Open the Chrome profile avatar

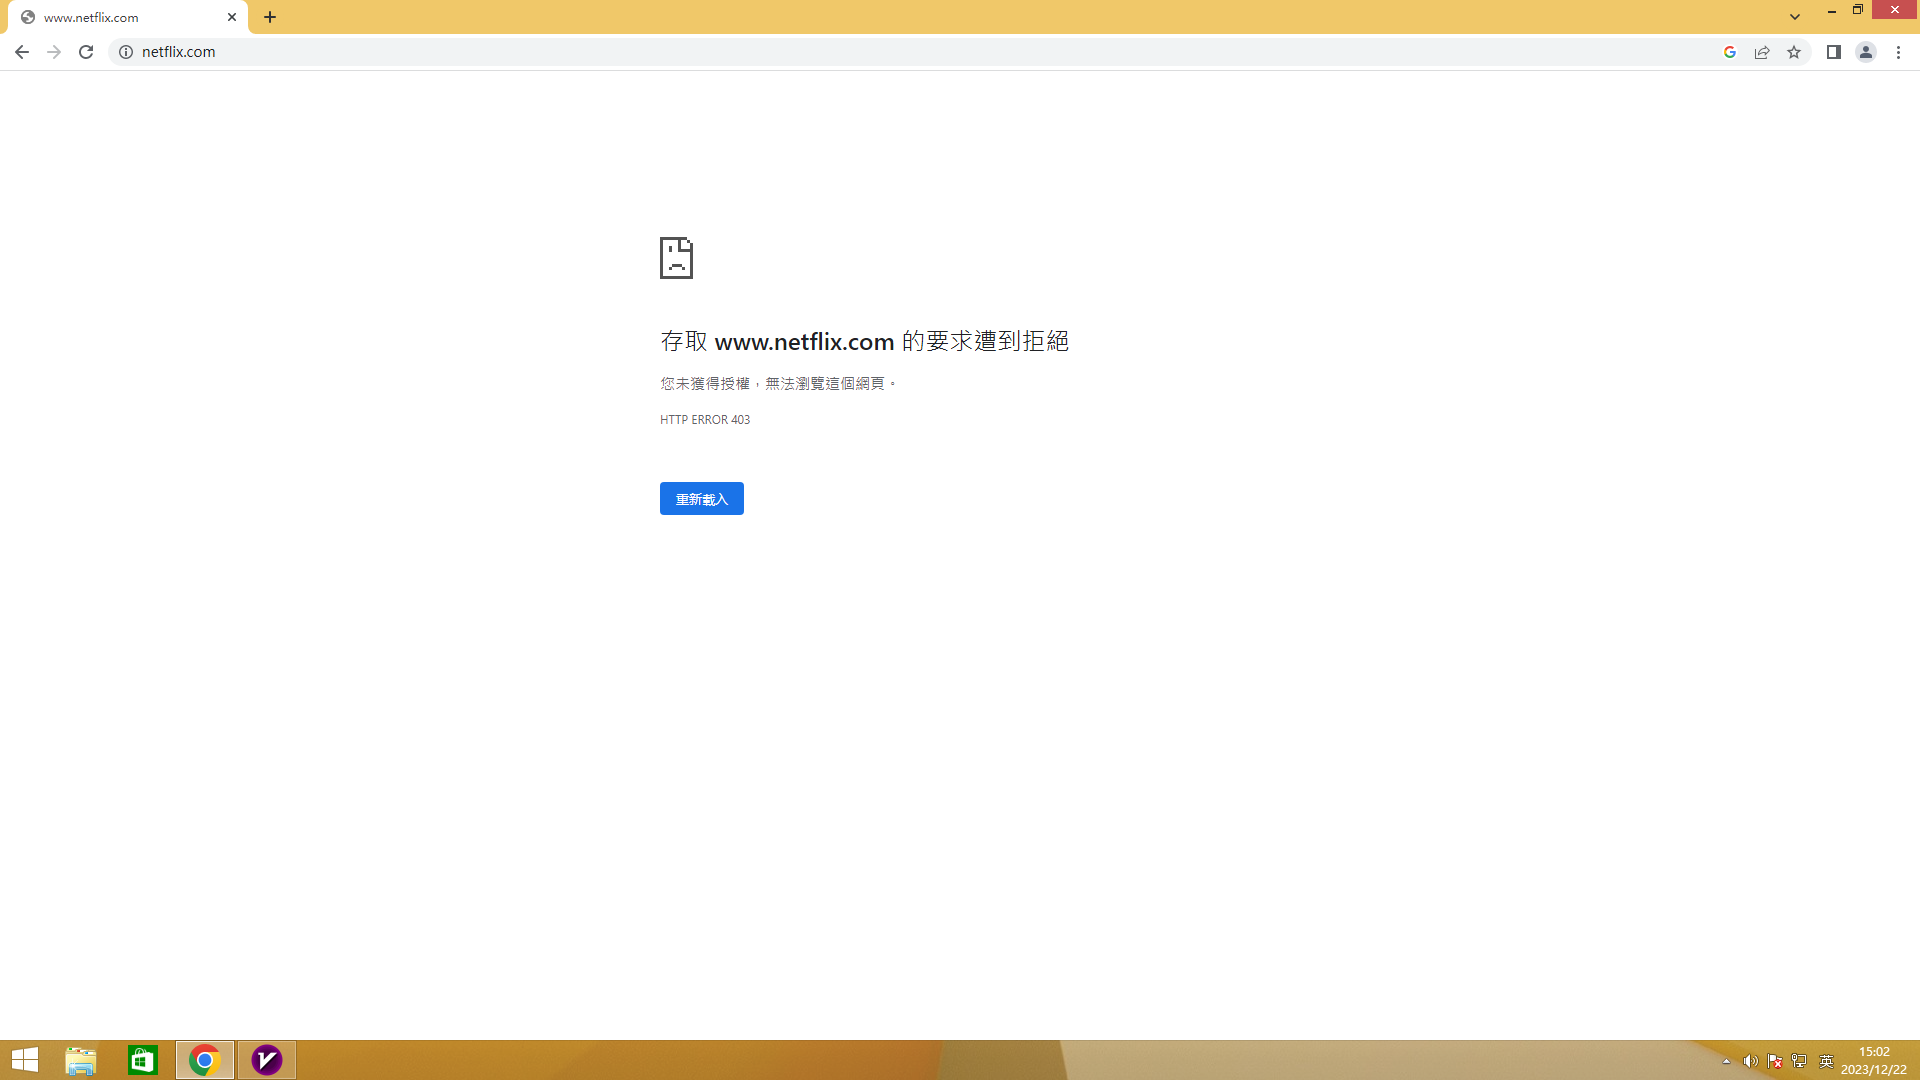[x=1866, y=52]
